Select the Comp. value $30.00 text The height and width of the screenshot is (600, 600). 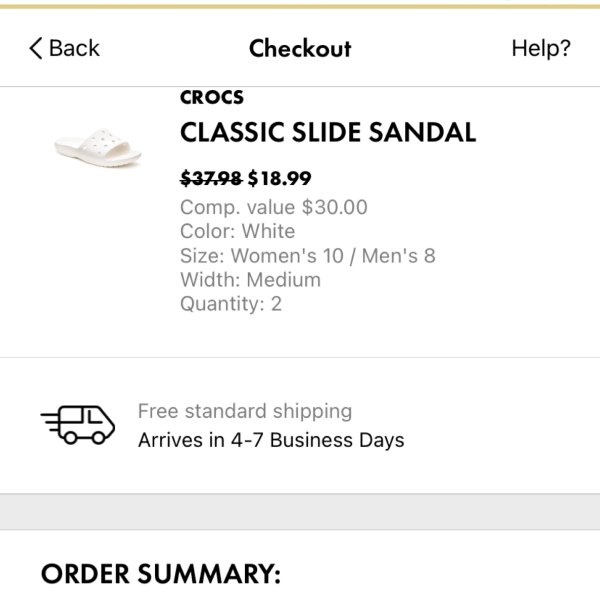coord(274,207)
